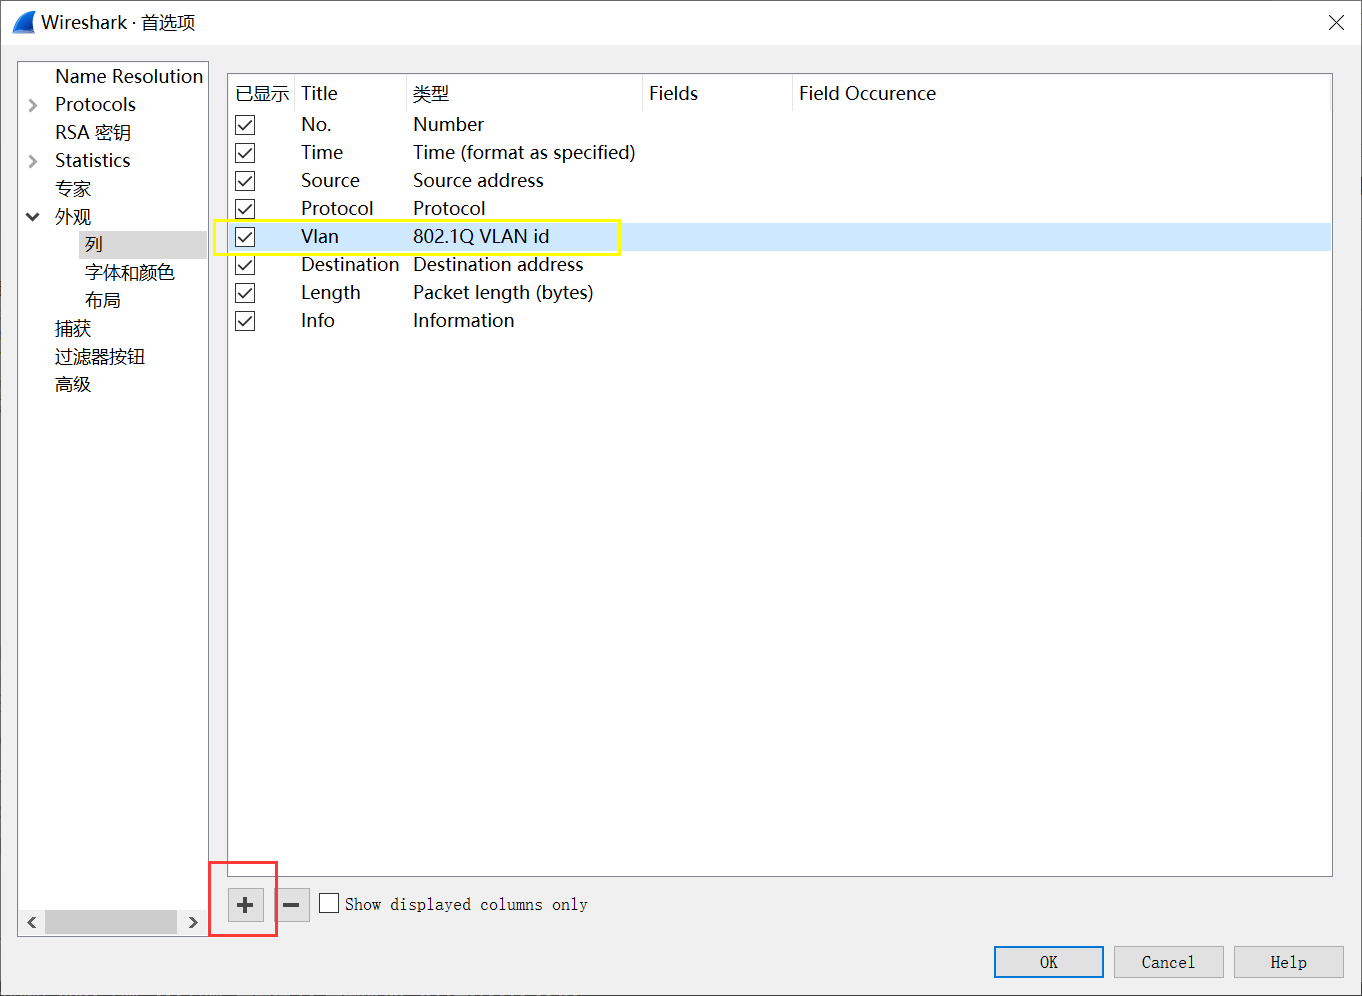Select the Vlan title cell
This screenshot has height=996, width=1362.
pyautogui.click(x=320, y=236)
